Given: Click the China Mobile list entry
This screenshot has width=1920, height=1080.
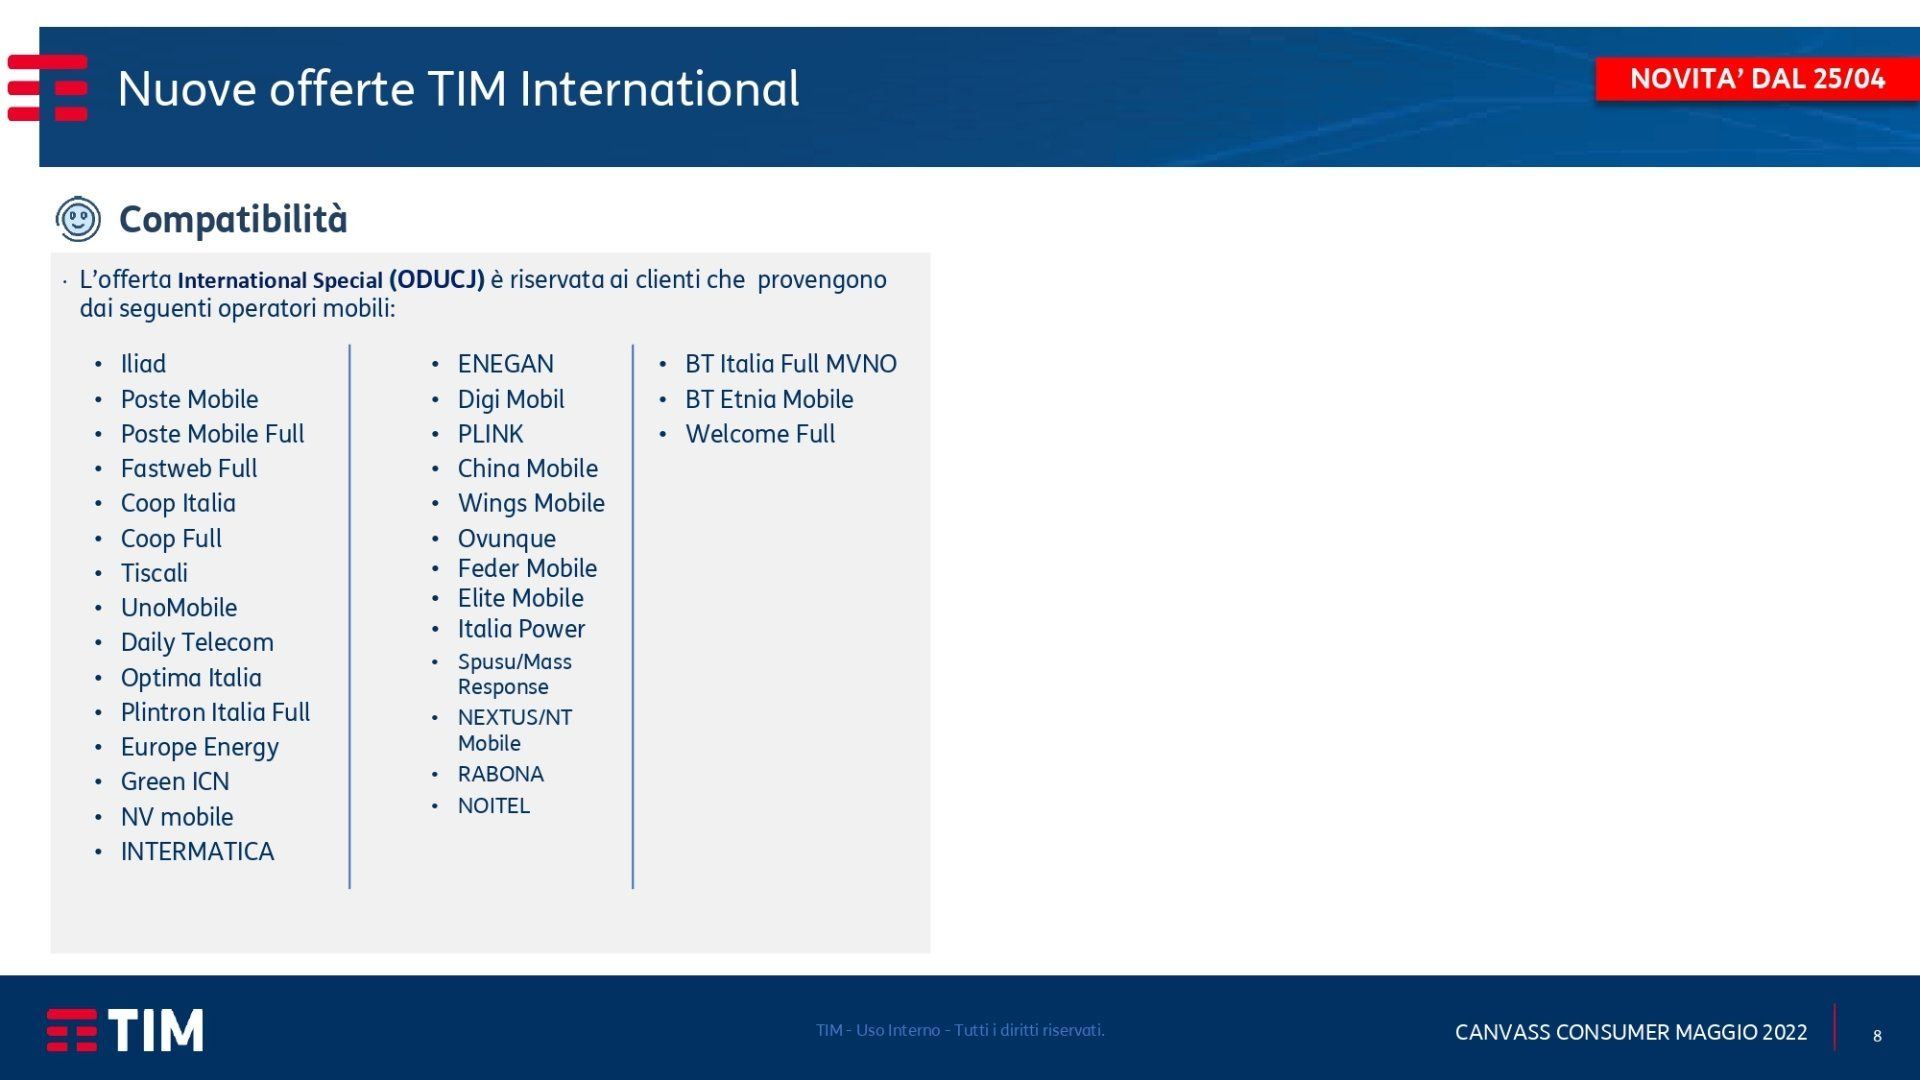Looking at the screenshot, I should pos(527,468).
